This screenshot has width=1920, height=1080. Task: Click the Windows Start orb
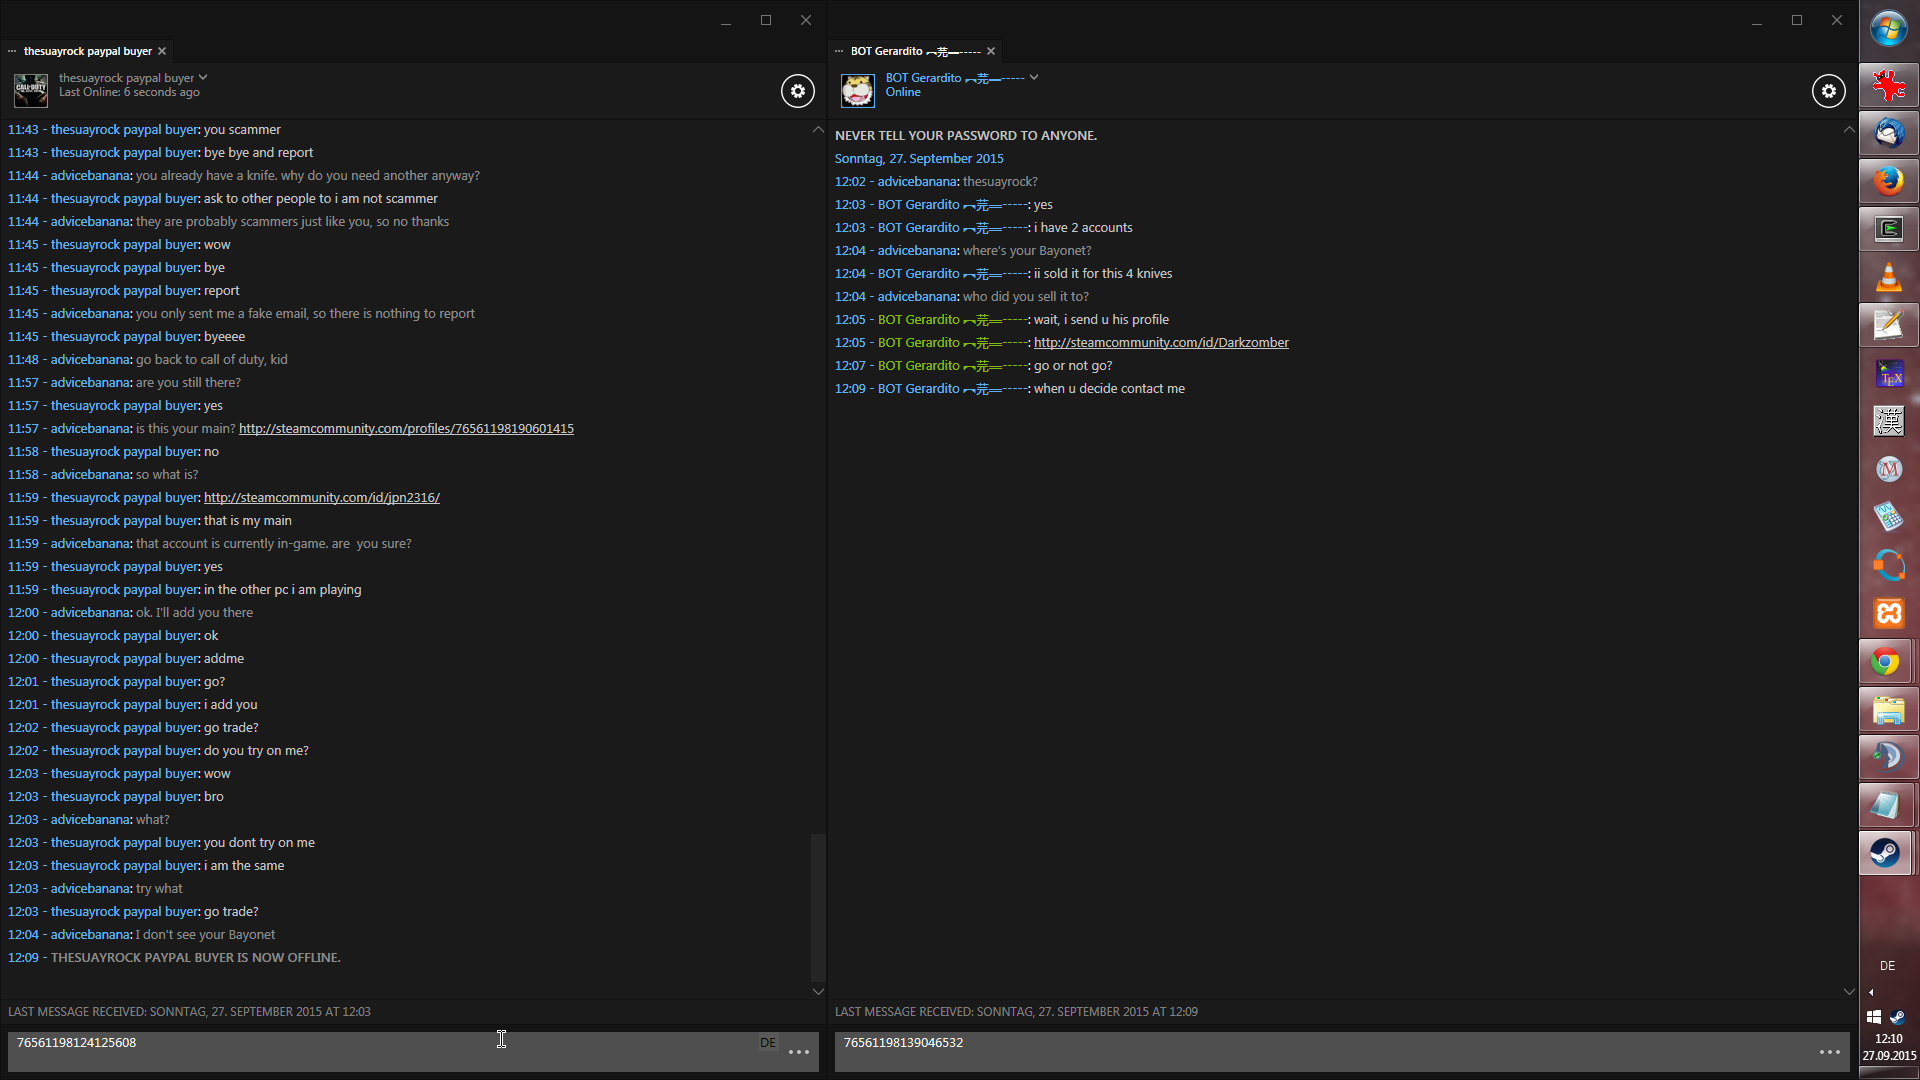(x=1888, y=30)
